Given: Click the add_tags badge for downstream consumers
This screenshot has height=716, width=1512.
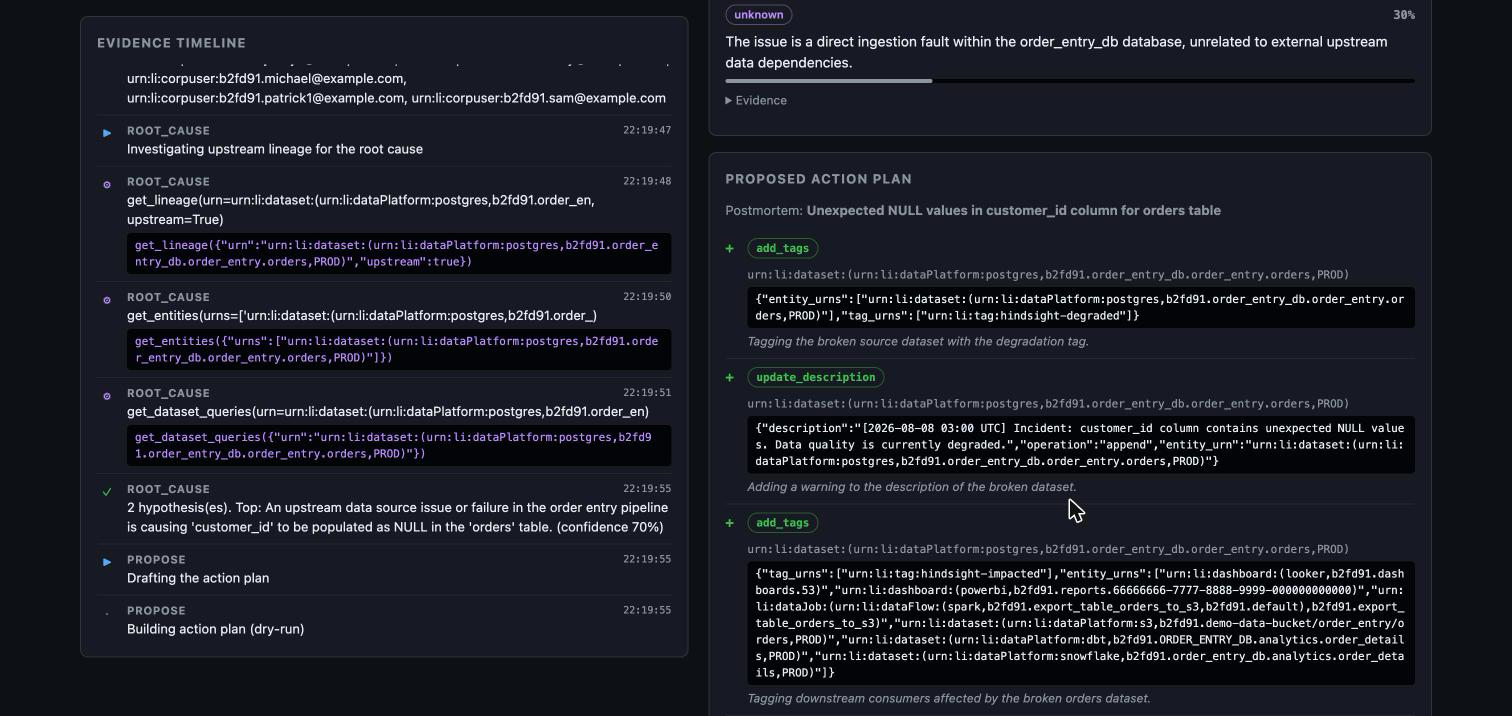Looking at the screenshot, I should point(782,523).
